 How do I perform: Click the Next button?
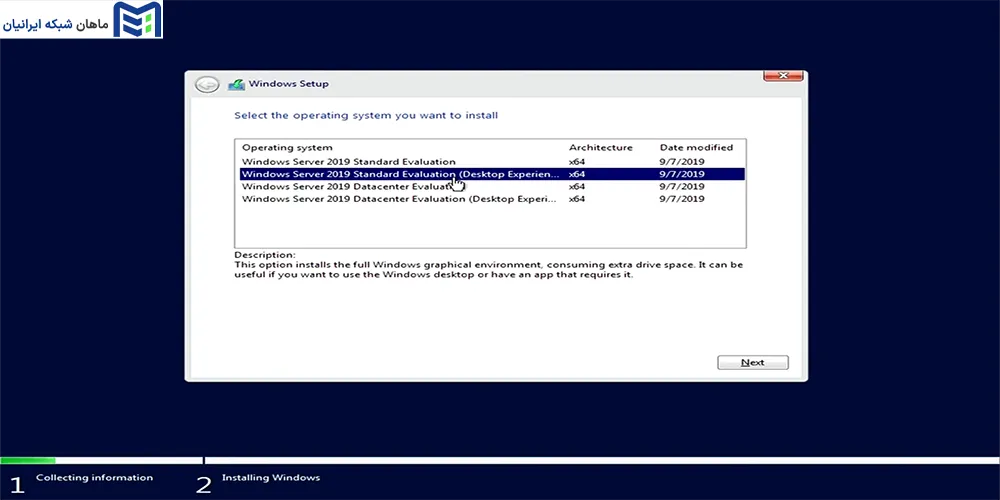tap(753, 362)
